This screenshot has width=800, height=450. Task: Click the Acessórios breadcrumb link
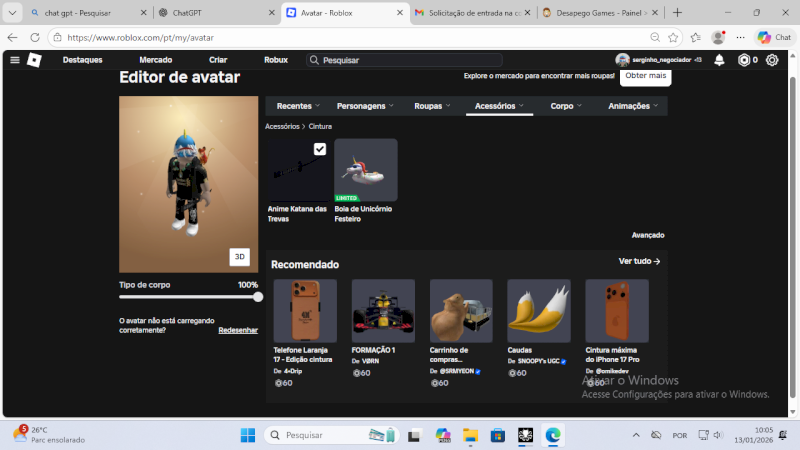[x=282, y=127]
